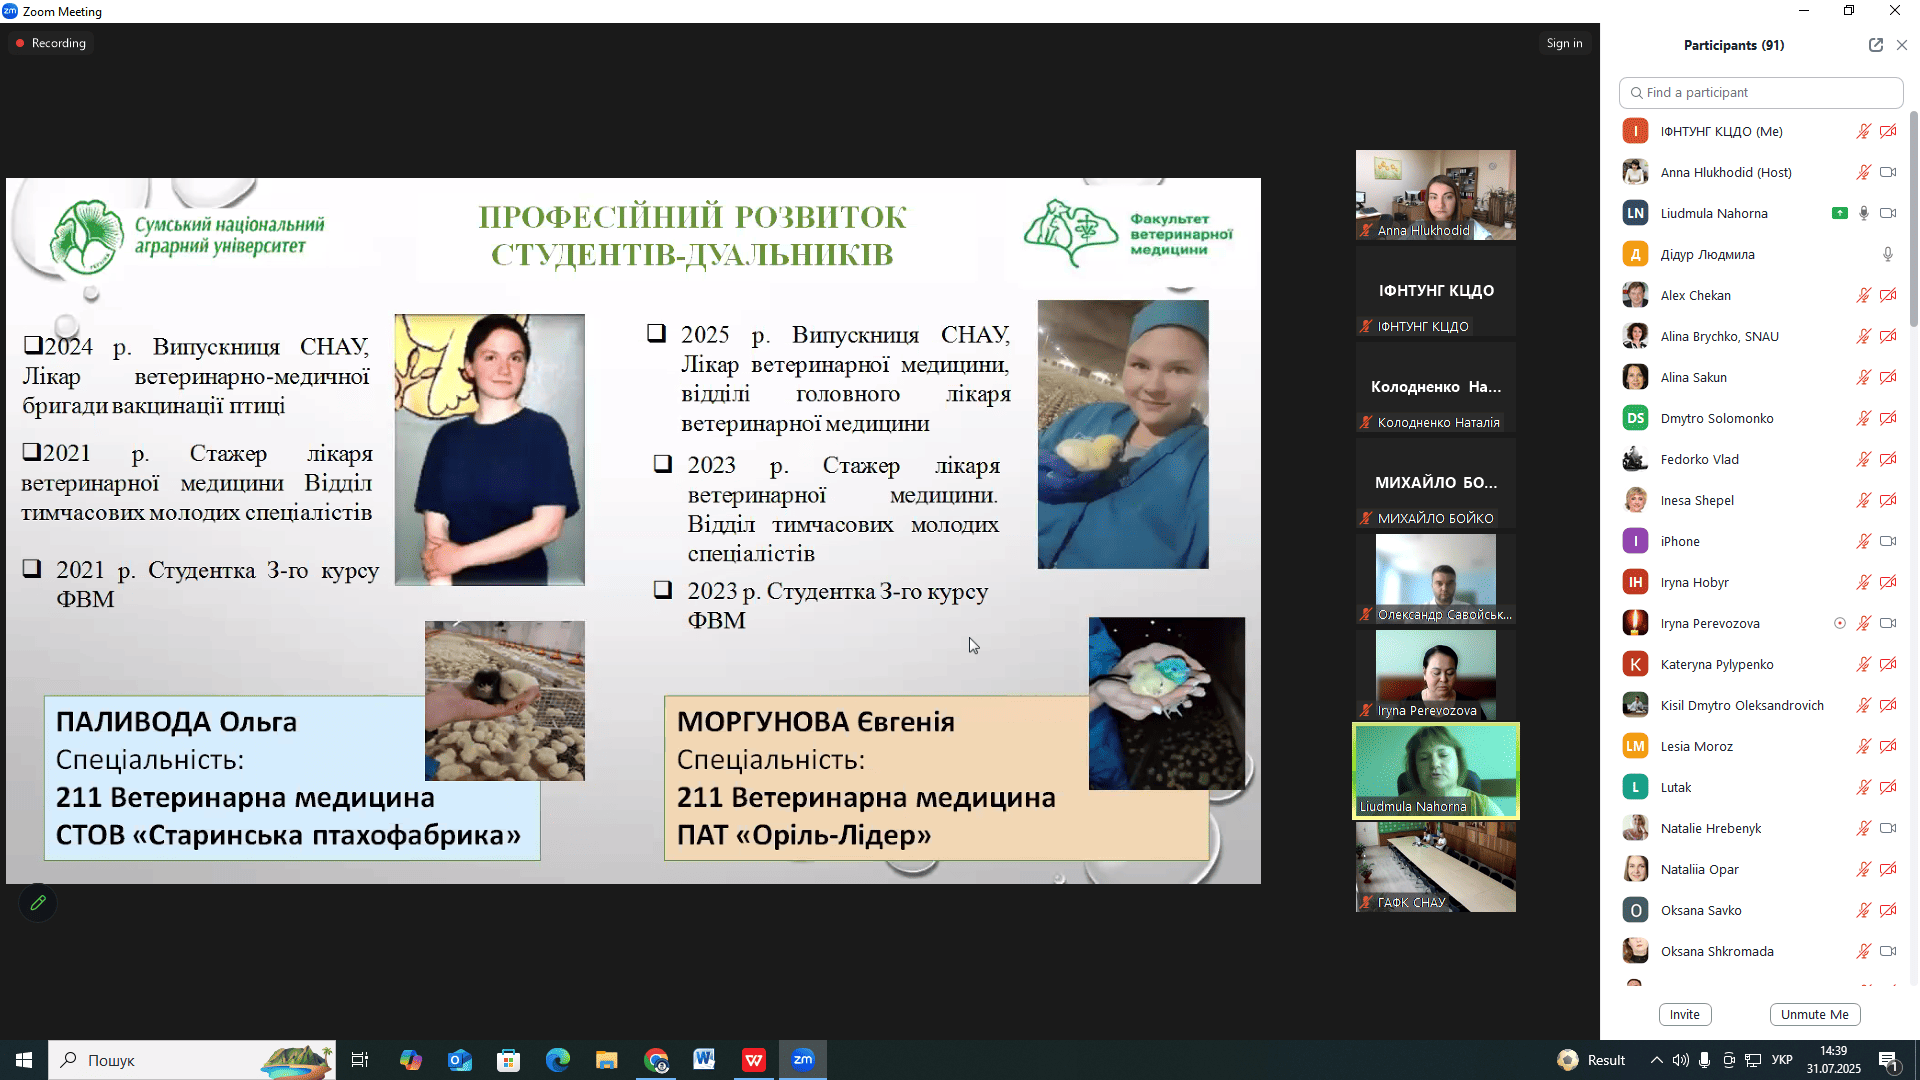Image resolution: width=1920 pixels, height=1080 pixels.
Task: Click Liudmula Nahorna's highlighted video thumbnail
Action: click(1436, 771)
